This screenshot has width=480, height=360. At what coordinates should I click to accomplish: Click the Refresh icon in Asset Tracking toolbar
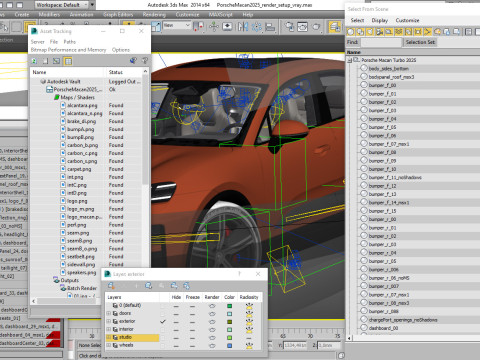pyautogui.click(x=34, y=61)
